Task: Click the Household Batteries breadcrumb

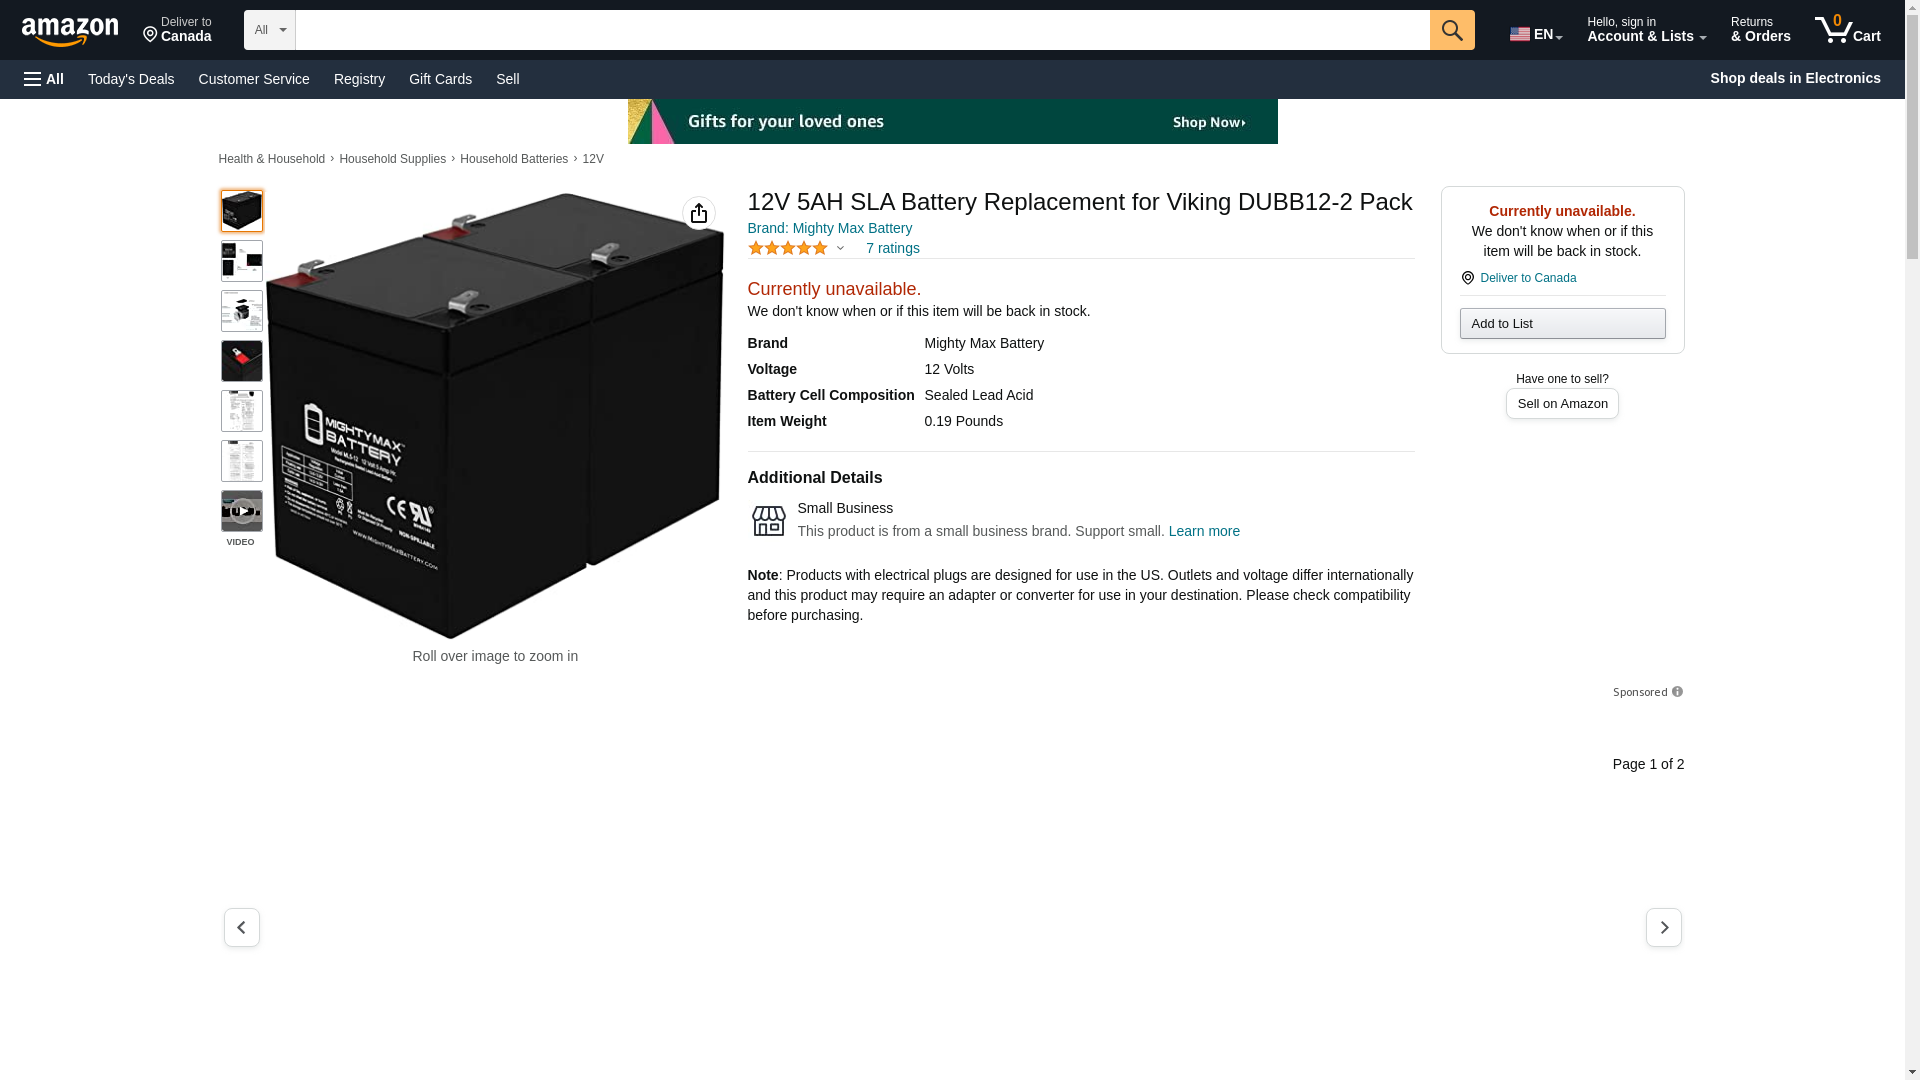Action: pyautogui.click(x=513, y=159)
